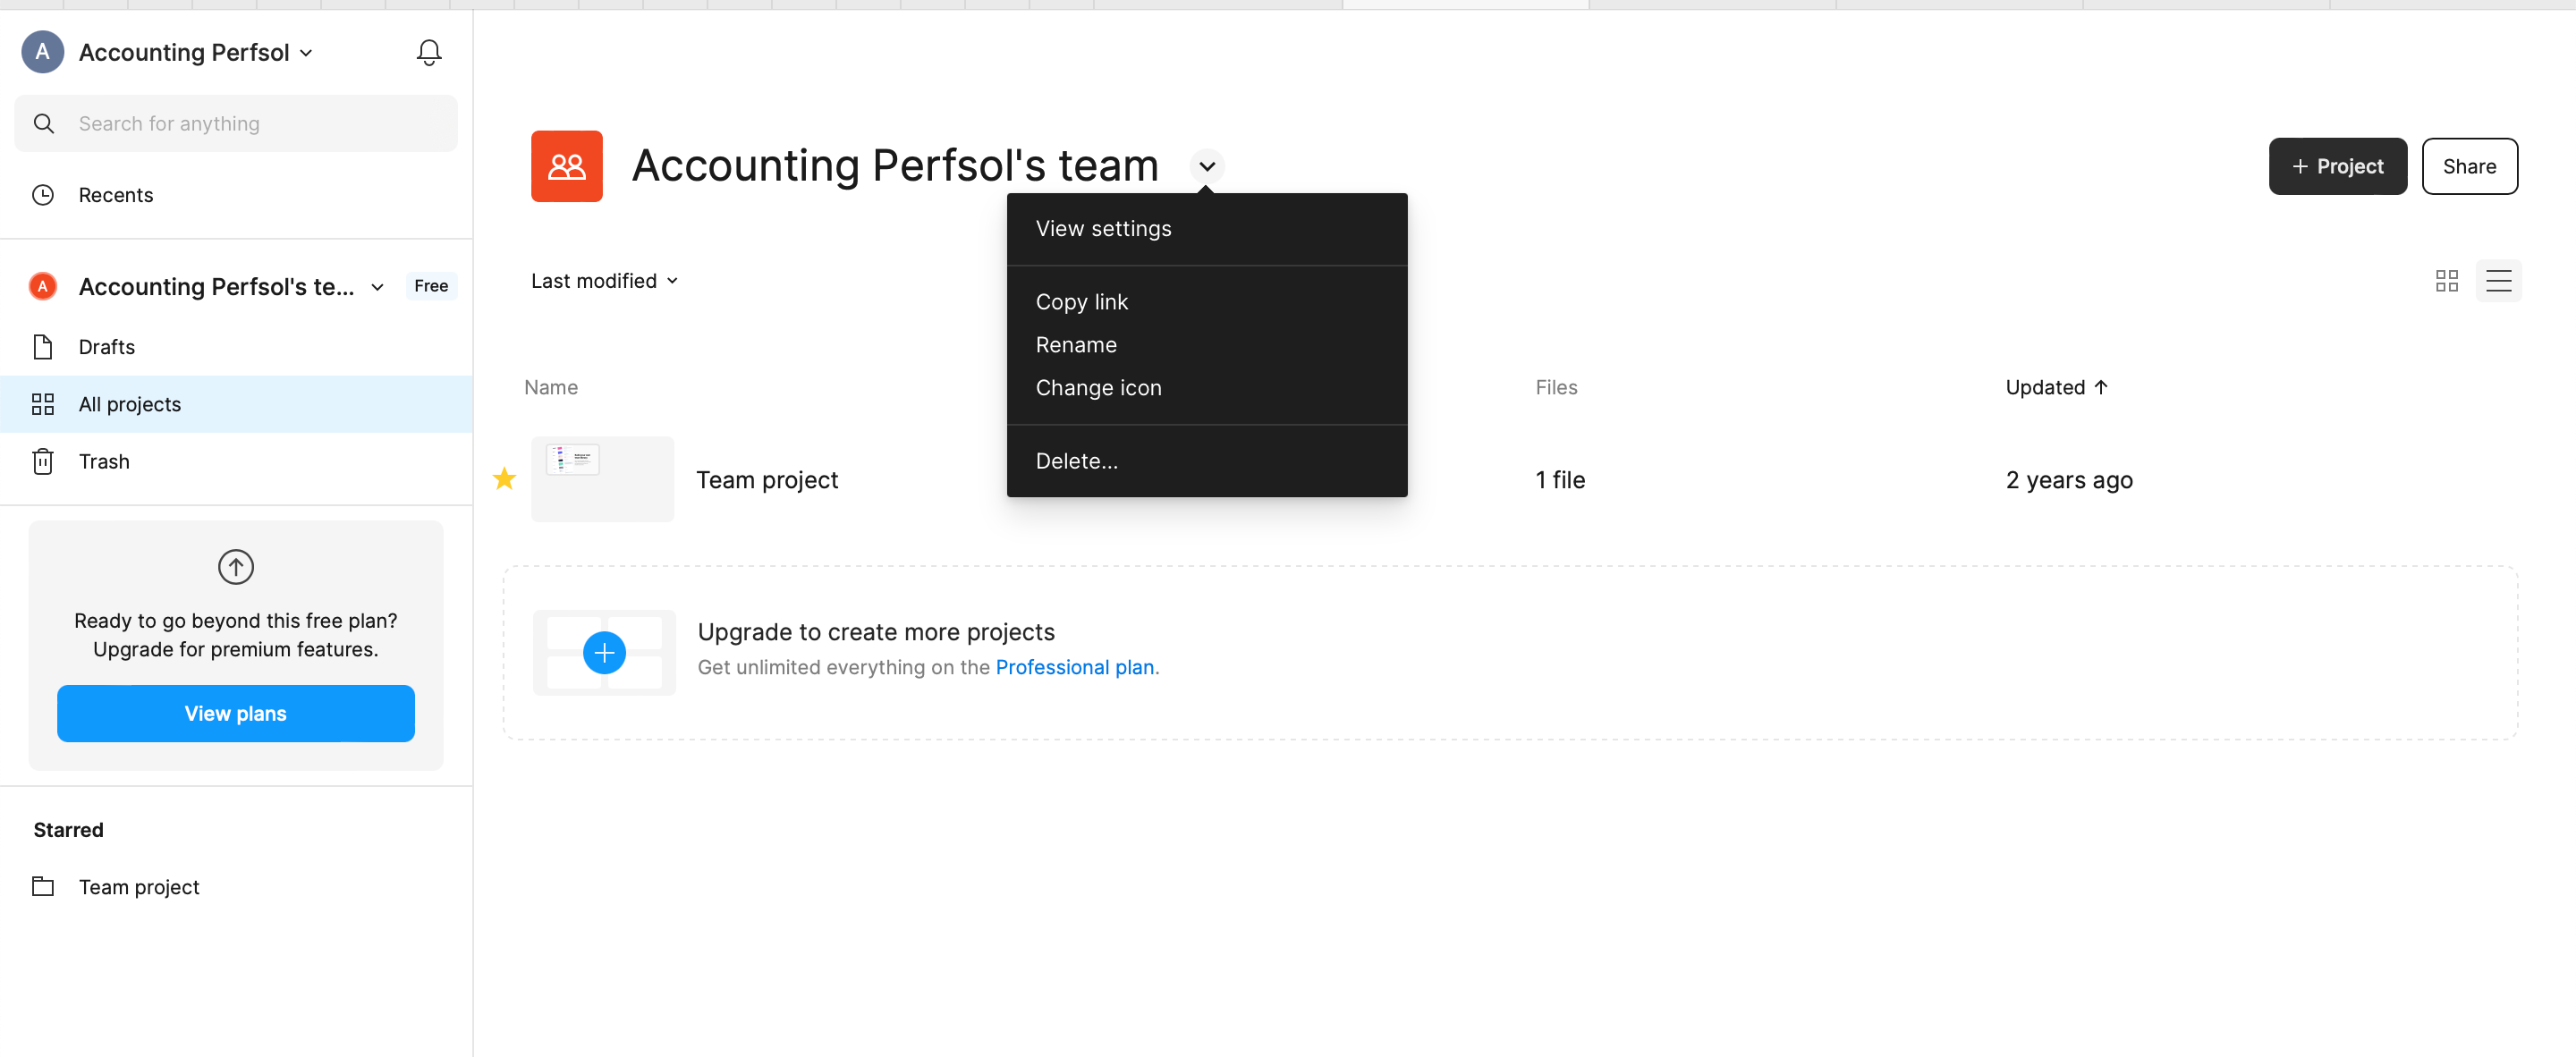
Task: Click the blue plus icon to add a project
Action: click(x=604, y=653)
